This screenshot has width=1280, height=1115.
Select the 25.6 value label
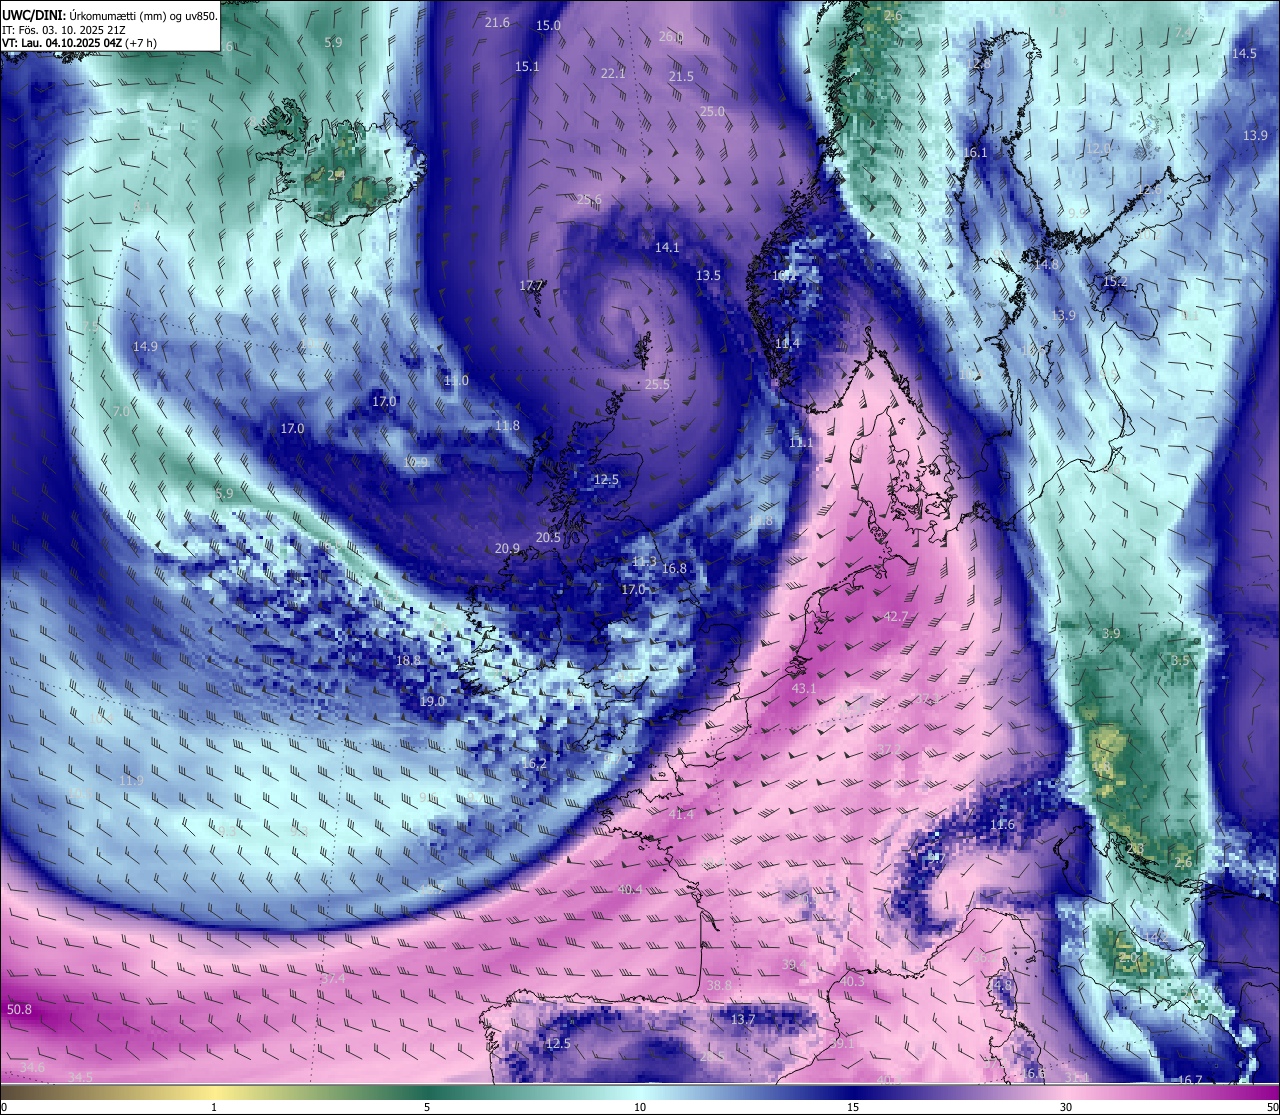[589, 200]
